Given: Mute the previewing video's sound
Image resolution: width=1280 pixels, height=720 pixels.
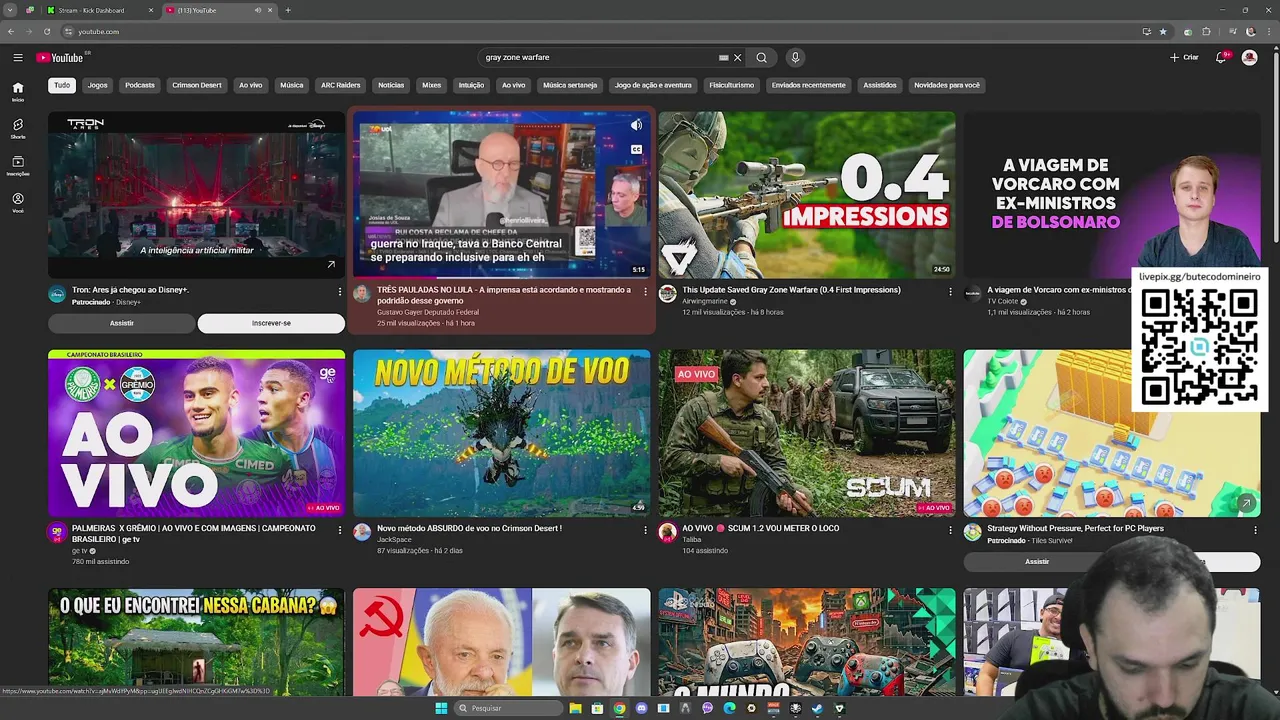Looking at the screenshot, I should [636, 125].
